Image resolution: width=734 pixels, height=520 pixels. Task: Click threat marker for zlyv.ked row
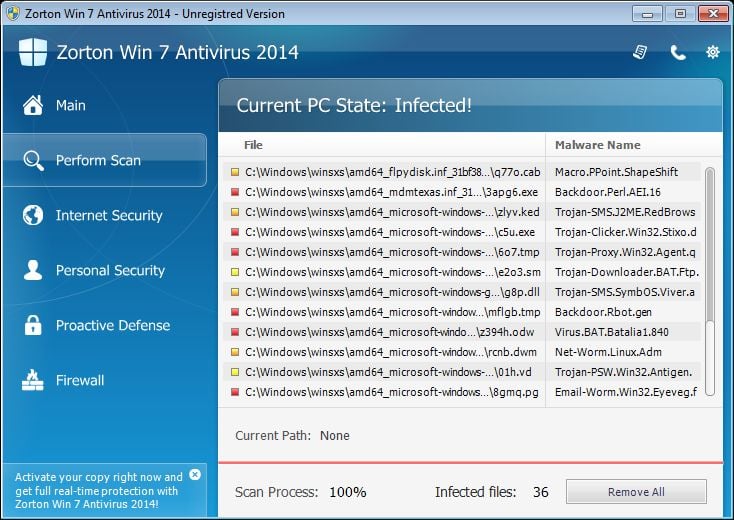tap(235, 212)
